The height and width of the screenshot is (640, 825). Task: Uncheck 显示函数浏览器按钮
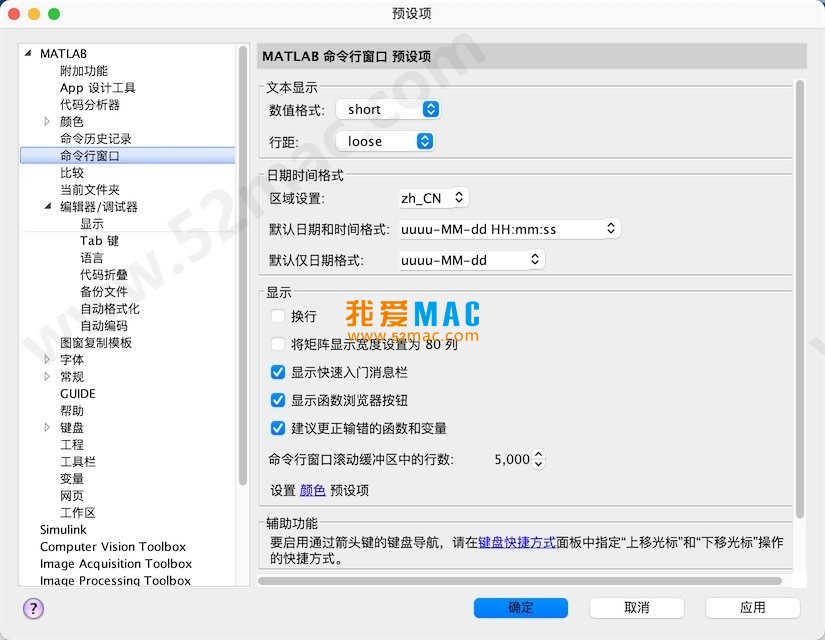tap(278, 401)
